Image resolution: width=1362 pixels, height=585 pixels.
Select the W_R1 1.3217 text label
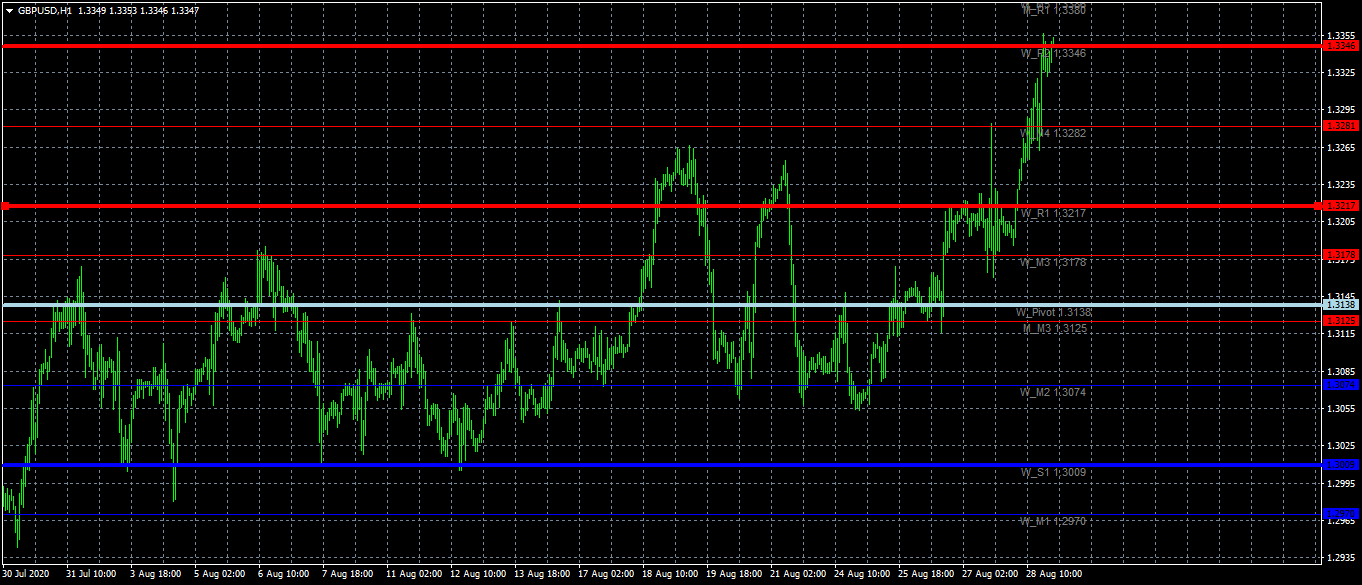tap(1052, 214)
